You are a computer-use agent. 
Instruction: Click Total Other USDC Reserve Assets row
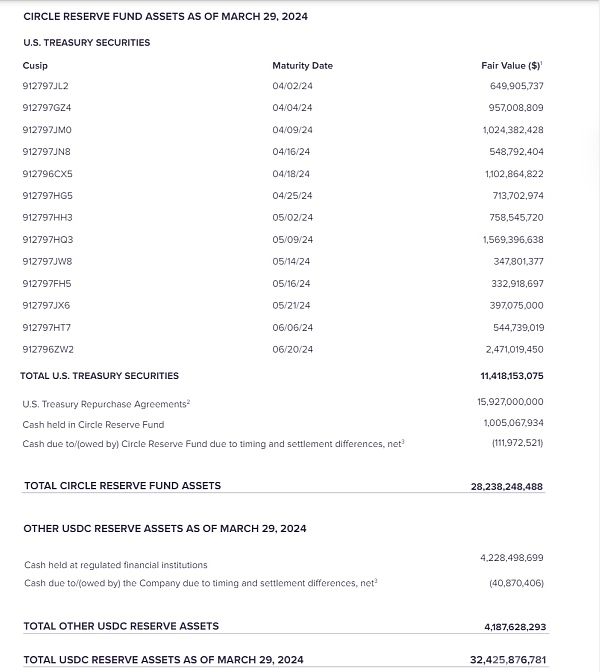pos(285,626)
